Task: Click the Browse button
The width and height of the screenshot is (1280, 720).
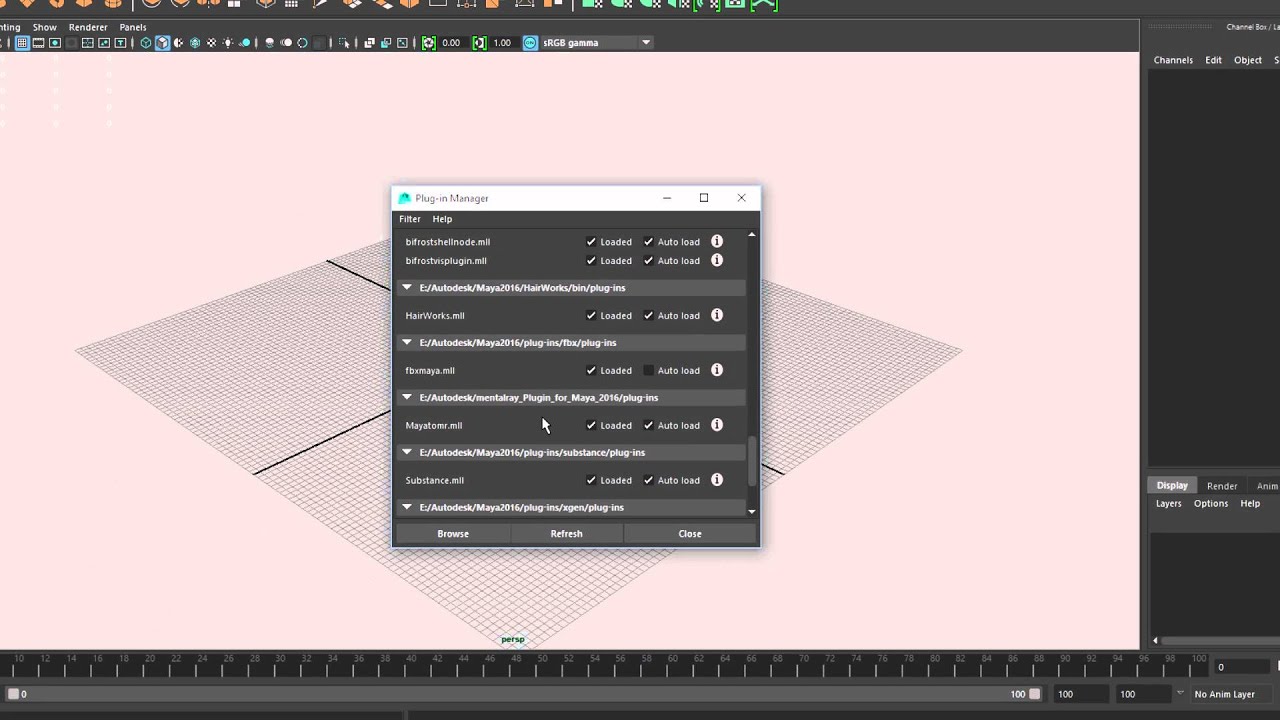Action: tap(453, 533)
